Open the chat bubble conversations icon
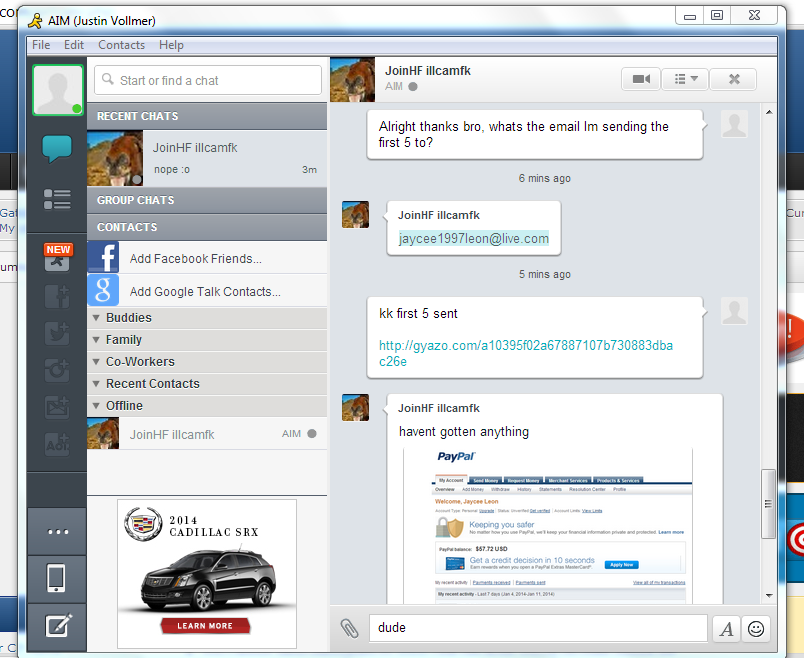The width and height of the screenshot is (804, 658). (57, 149)
